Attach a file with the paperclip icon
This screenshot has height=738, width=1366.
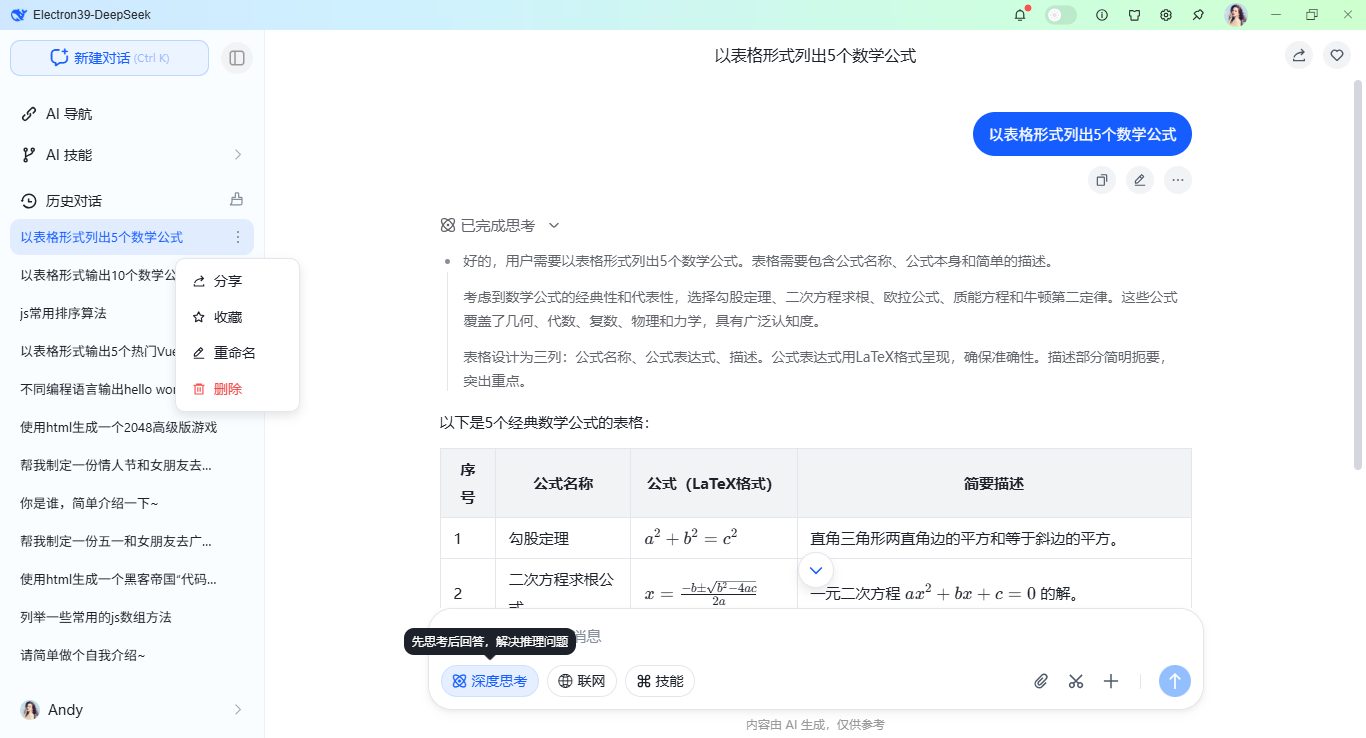[x=1040, y=681]
